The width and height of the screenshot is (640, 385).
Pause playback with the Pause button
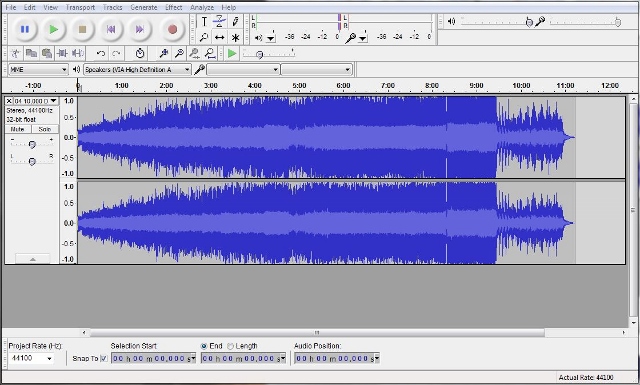[25, 29]
